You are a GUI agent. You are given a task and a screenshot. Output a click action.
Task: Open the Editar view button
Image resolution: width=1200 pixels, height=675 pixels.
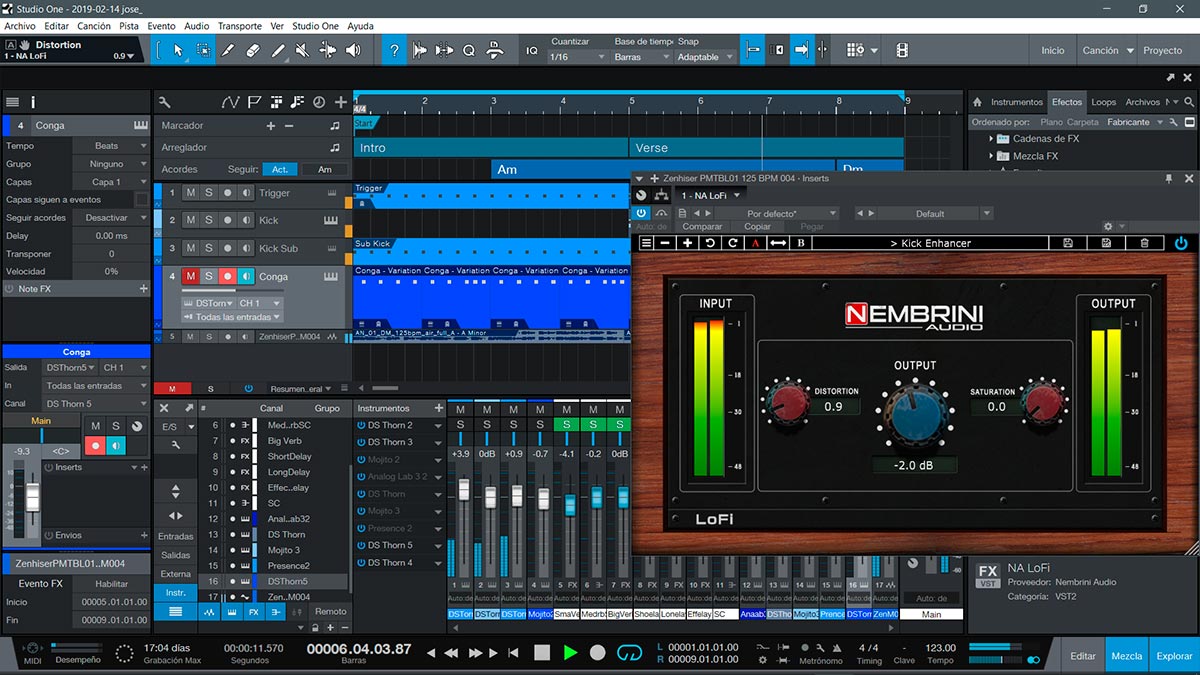coord(1083,656)
